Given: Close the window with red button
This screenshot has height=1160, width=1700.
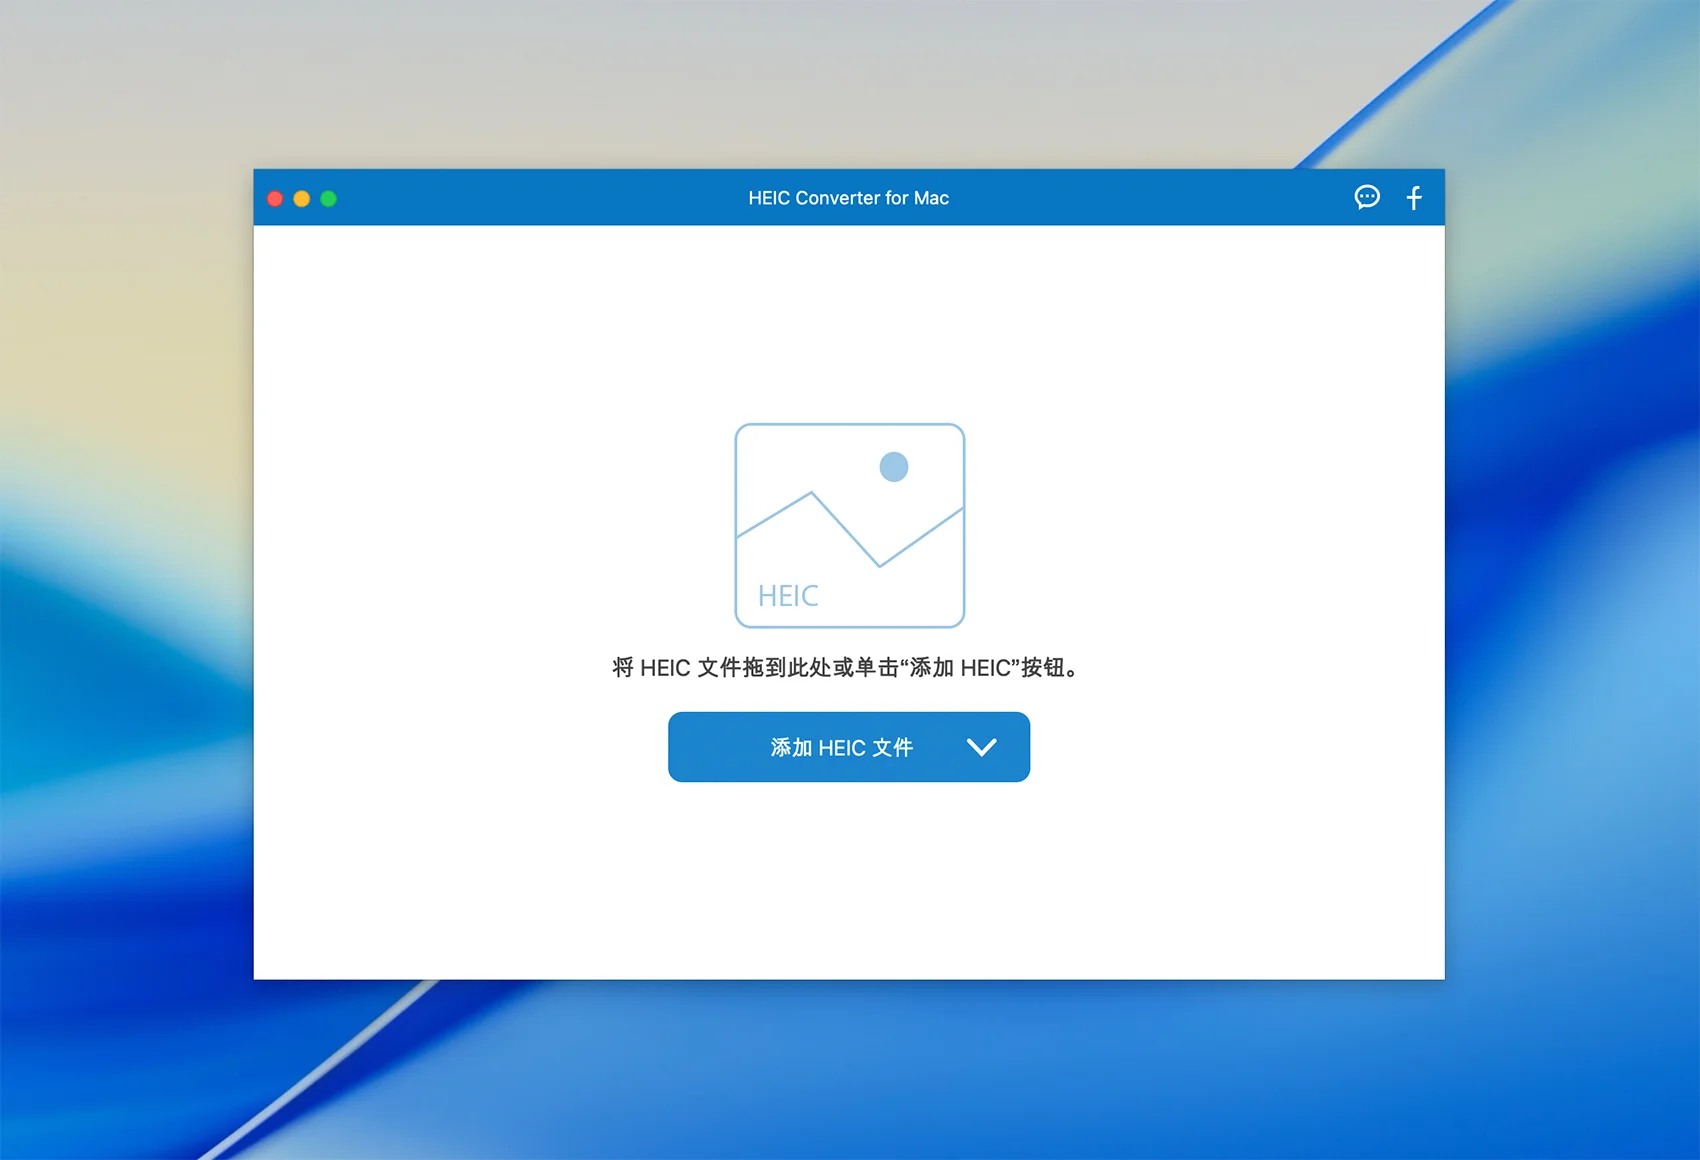Looking at the screenshot, I should tap(275, 199).
